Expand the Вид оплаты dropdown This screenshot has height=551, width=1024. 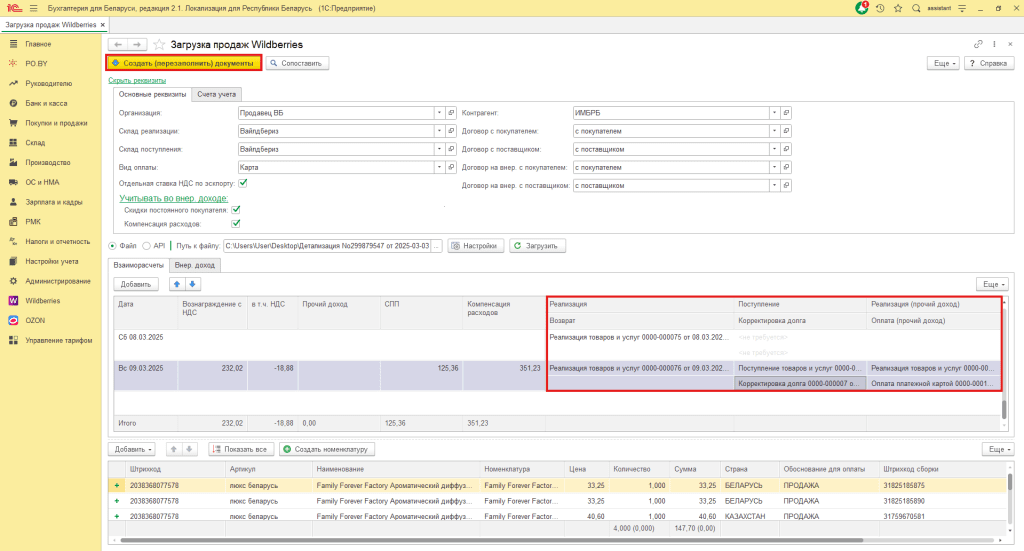pos(439,167)
